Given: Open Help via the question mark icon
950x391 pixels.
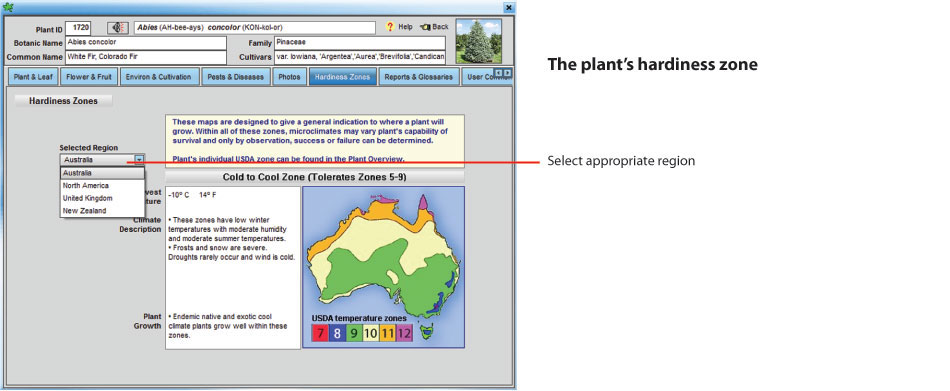Looking at the screenshot, I should point(390,27).
